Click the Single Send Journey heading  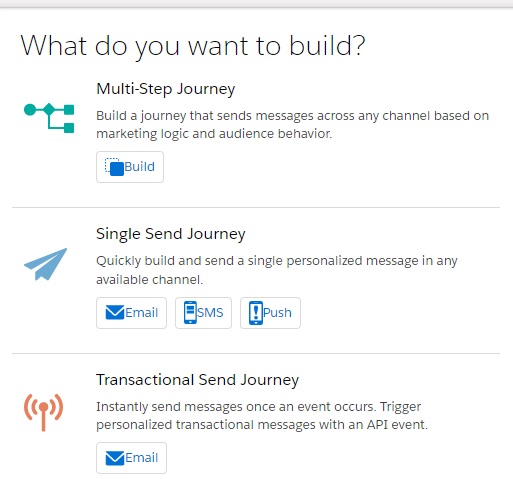(x=171, y=234)
